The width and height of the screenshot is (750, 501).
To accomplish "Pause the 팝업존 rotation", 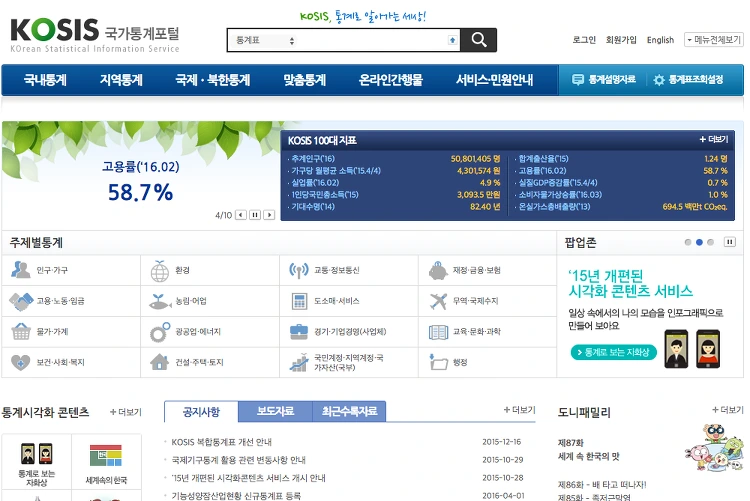I will tap(729, 242).
